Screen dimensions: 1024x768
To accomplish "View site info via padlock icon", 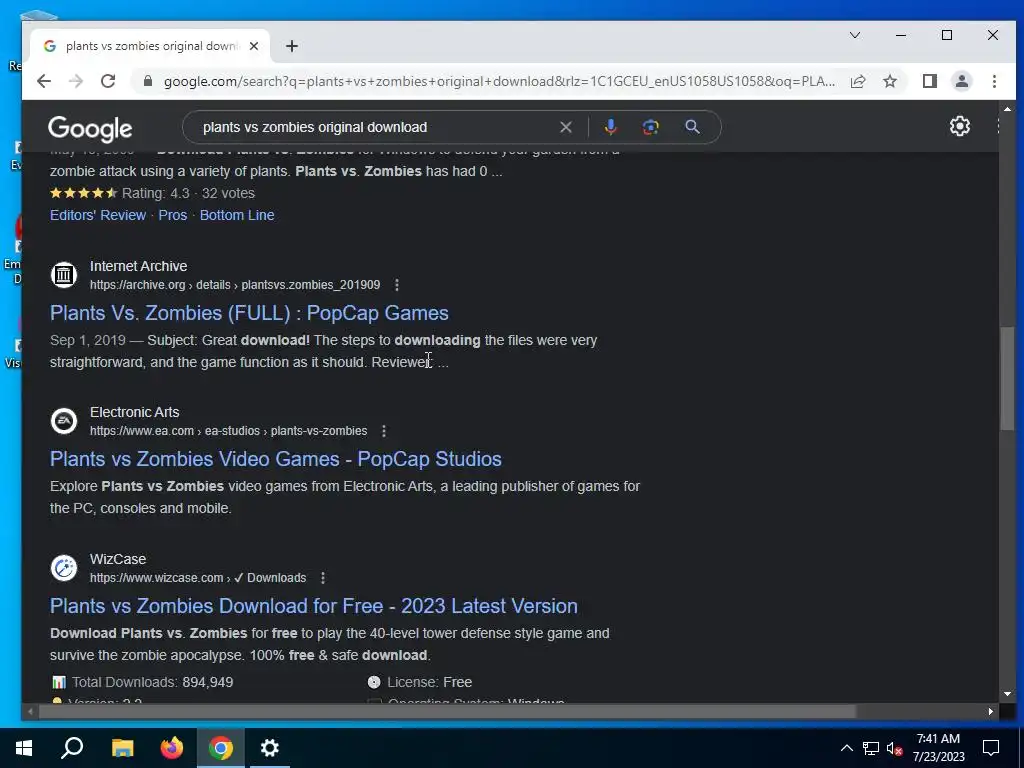I will click(148, 81).
